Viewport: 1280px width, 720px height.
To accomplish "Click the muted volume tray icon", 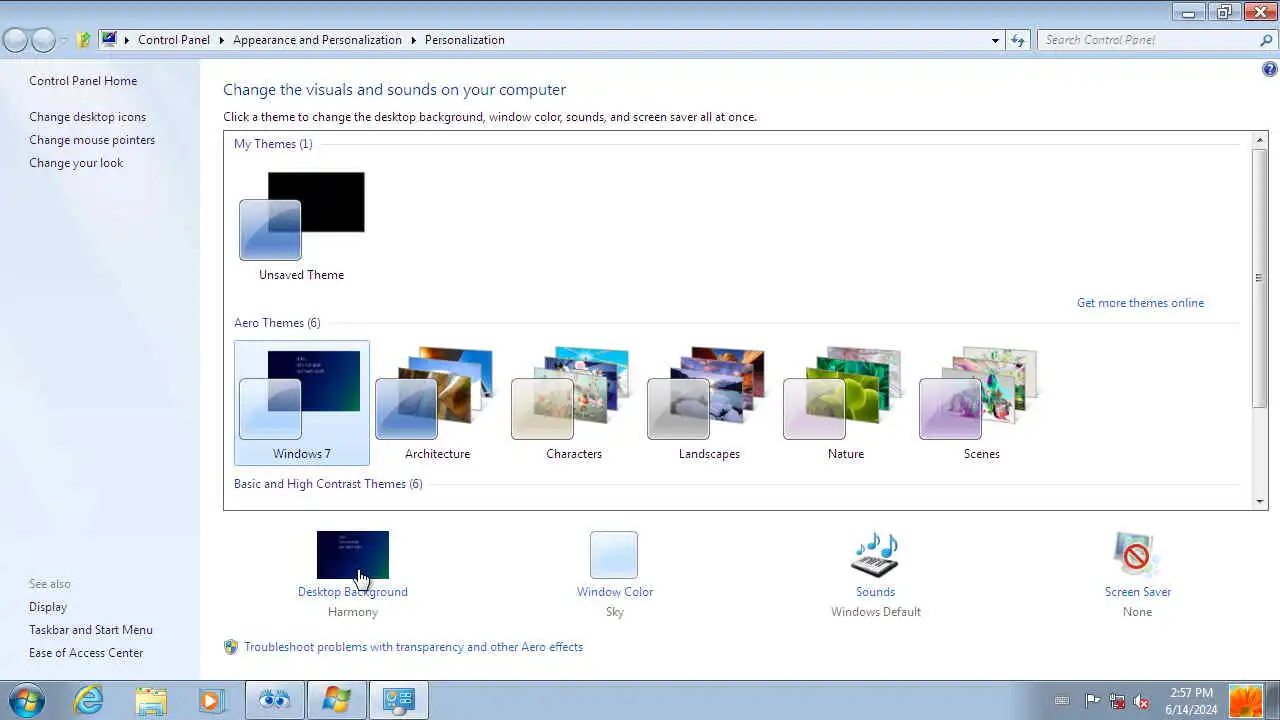I will click(x=1142, y=701).
